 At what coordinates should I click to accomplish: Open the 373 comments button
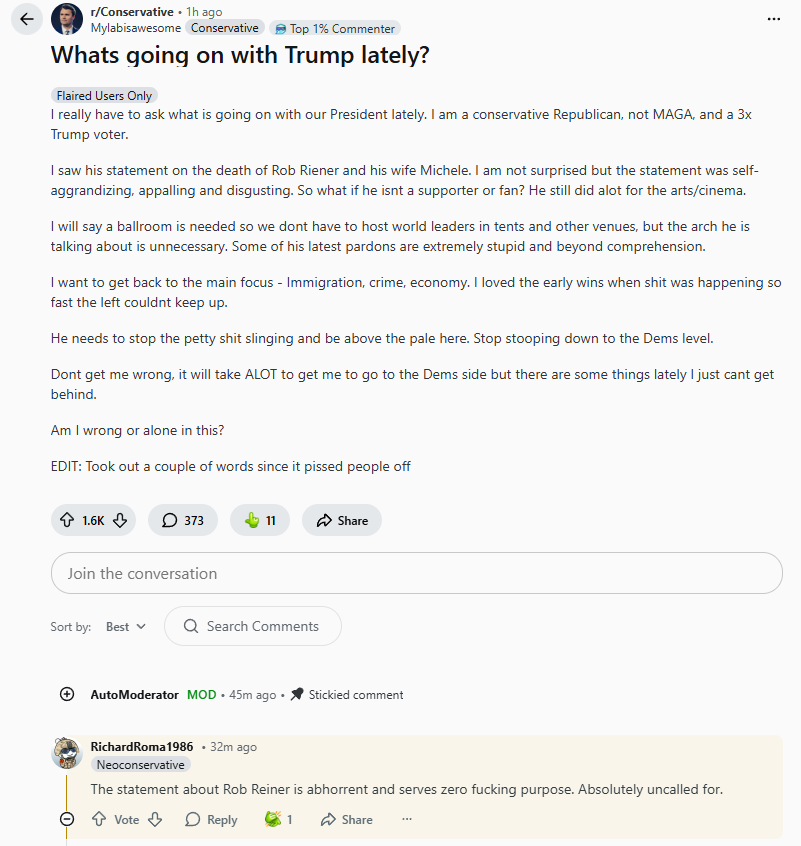coord(183,520)
